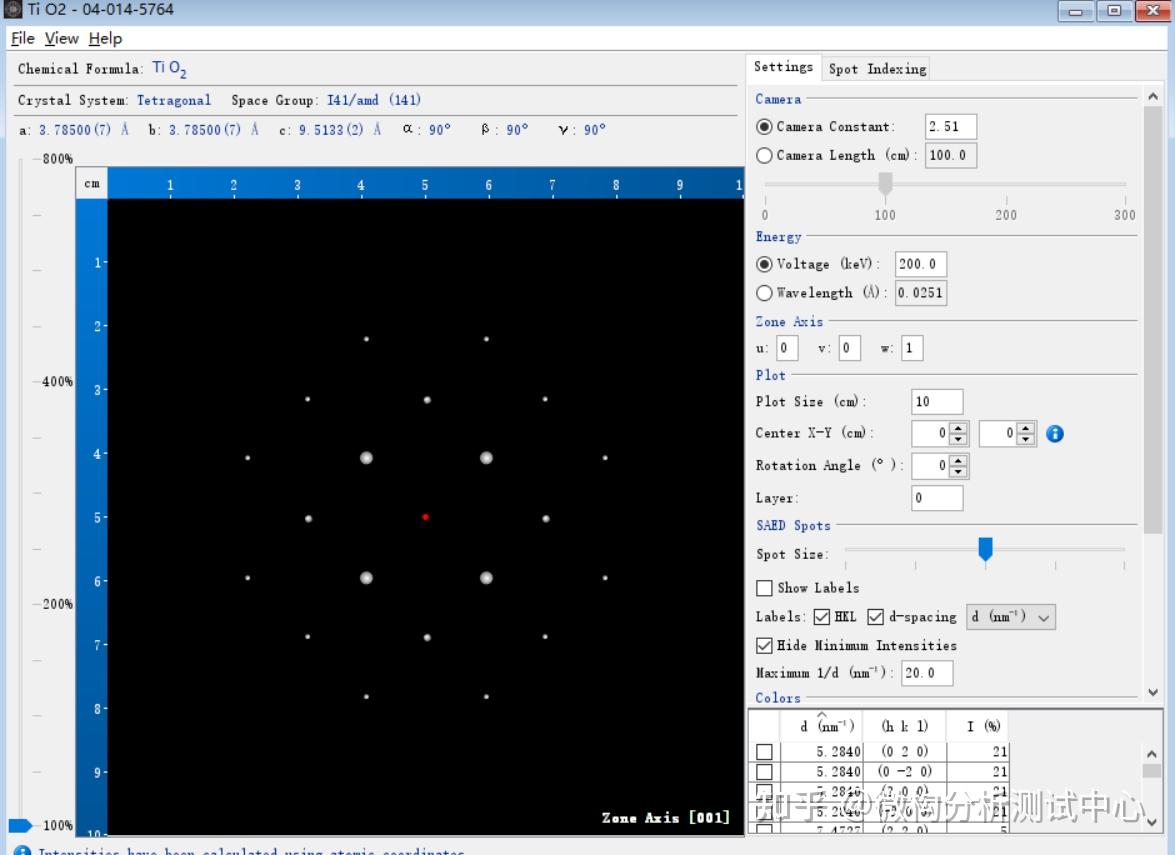The image size is (1175, 855).
Task: Enable the Show Labels checkbox
Action: (765, 588)
